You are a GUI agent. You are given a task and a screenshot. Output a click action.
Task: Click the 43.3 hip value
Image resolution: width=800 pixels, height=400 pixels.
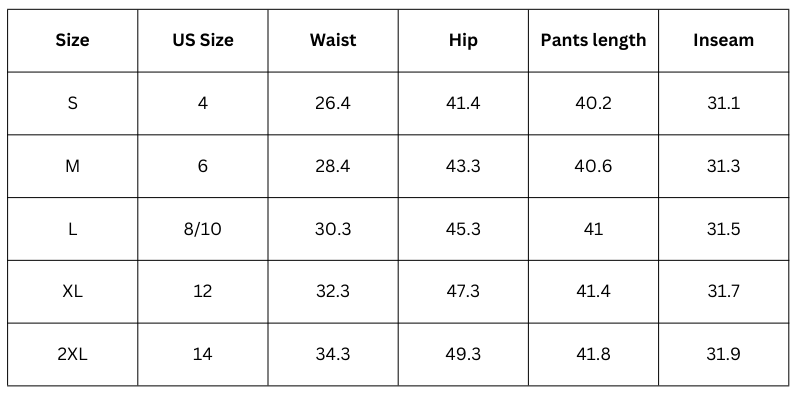[x=463, y=166]
